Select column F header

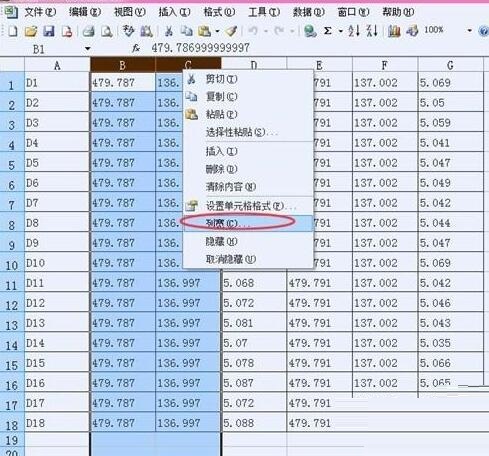point(384,65)
